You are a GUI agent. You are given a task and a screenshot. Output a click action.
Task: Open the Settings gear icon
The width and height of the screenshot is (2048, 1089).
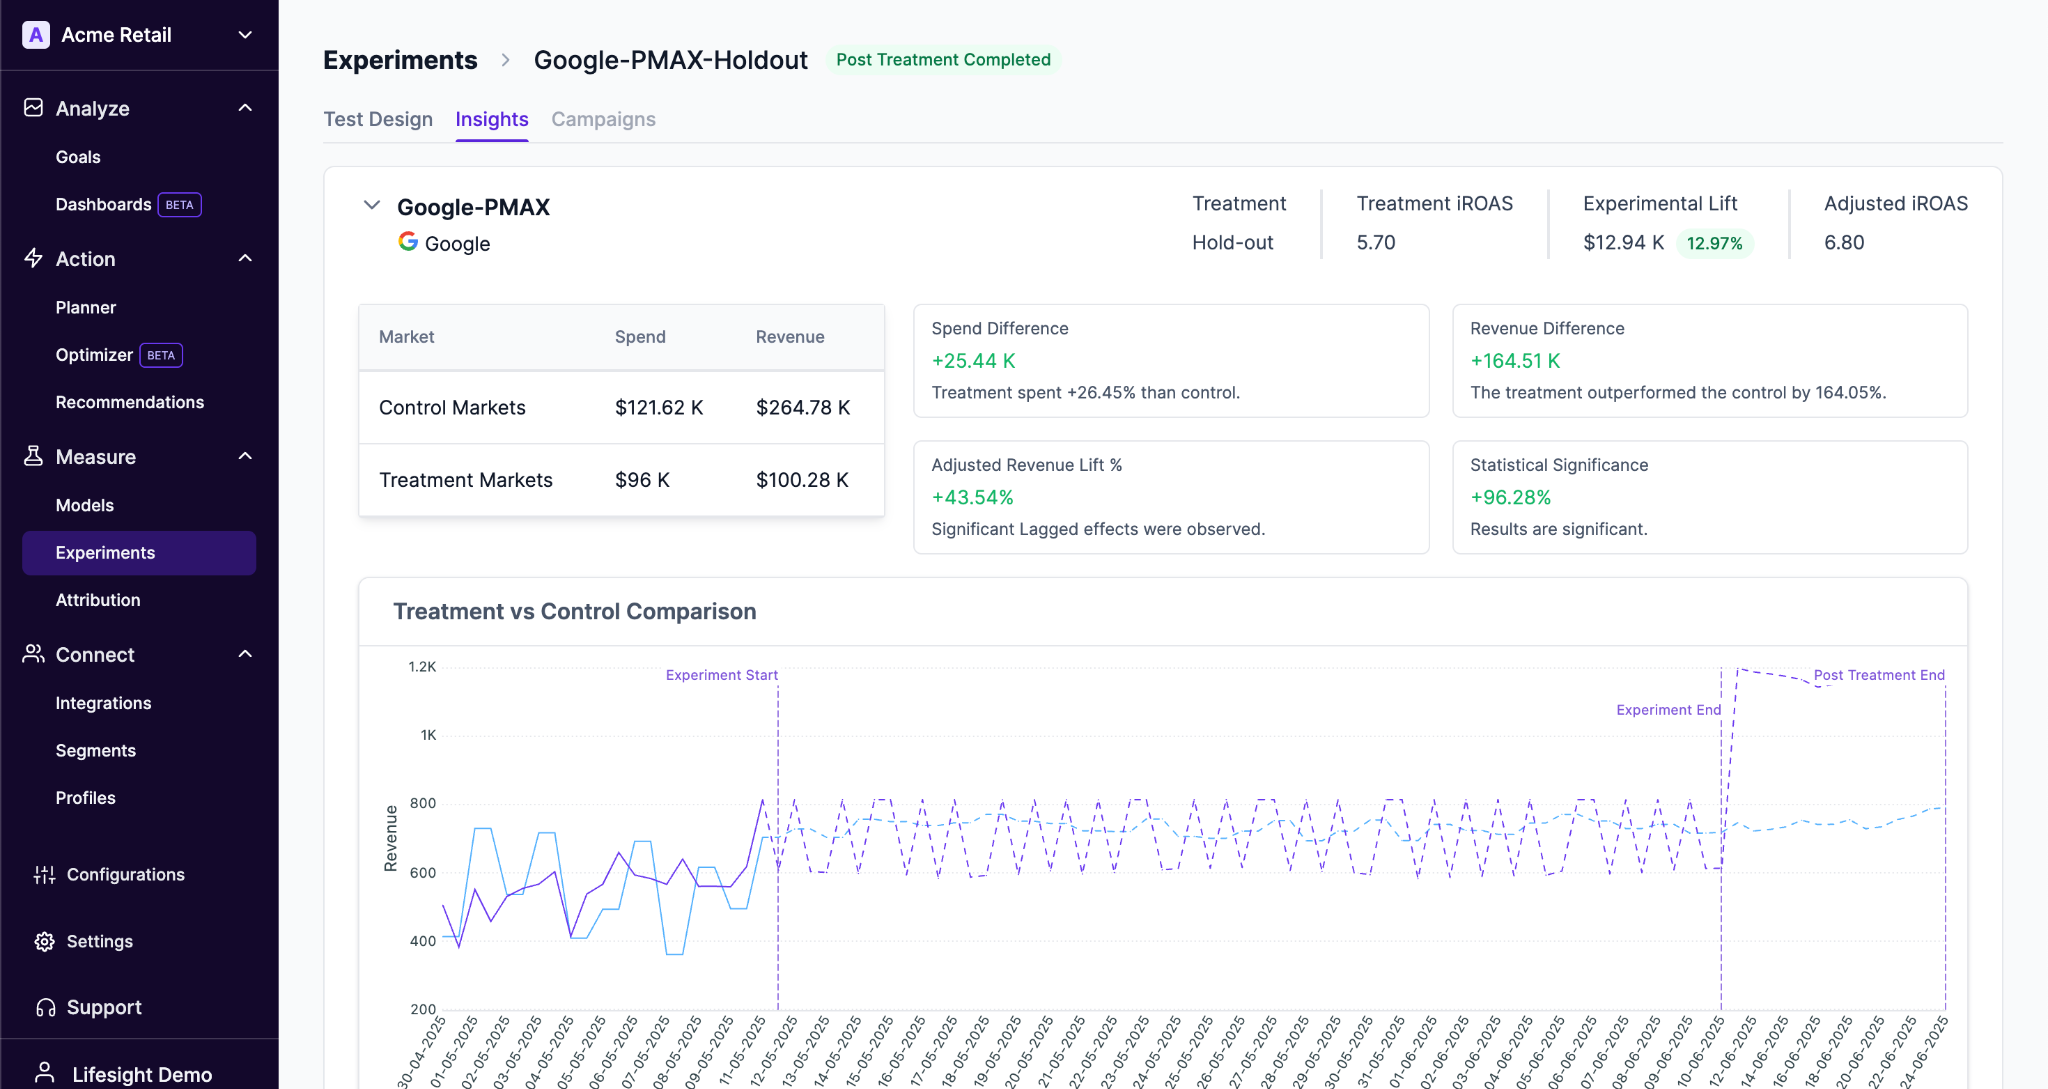point(44,941)
